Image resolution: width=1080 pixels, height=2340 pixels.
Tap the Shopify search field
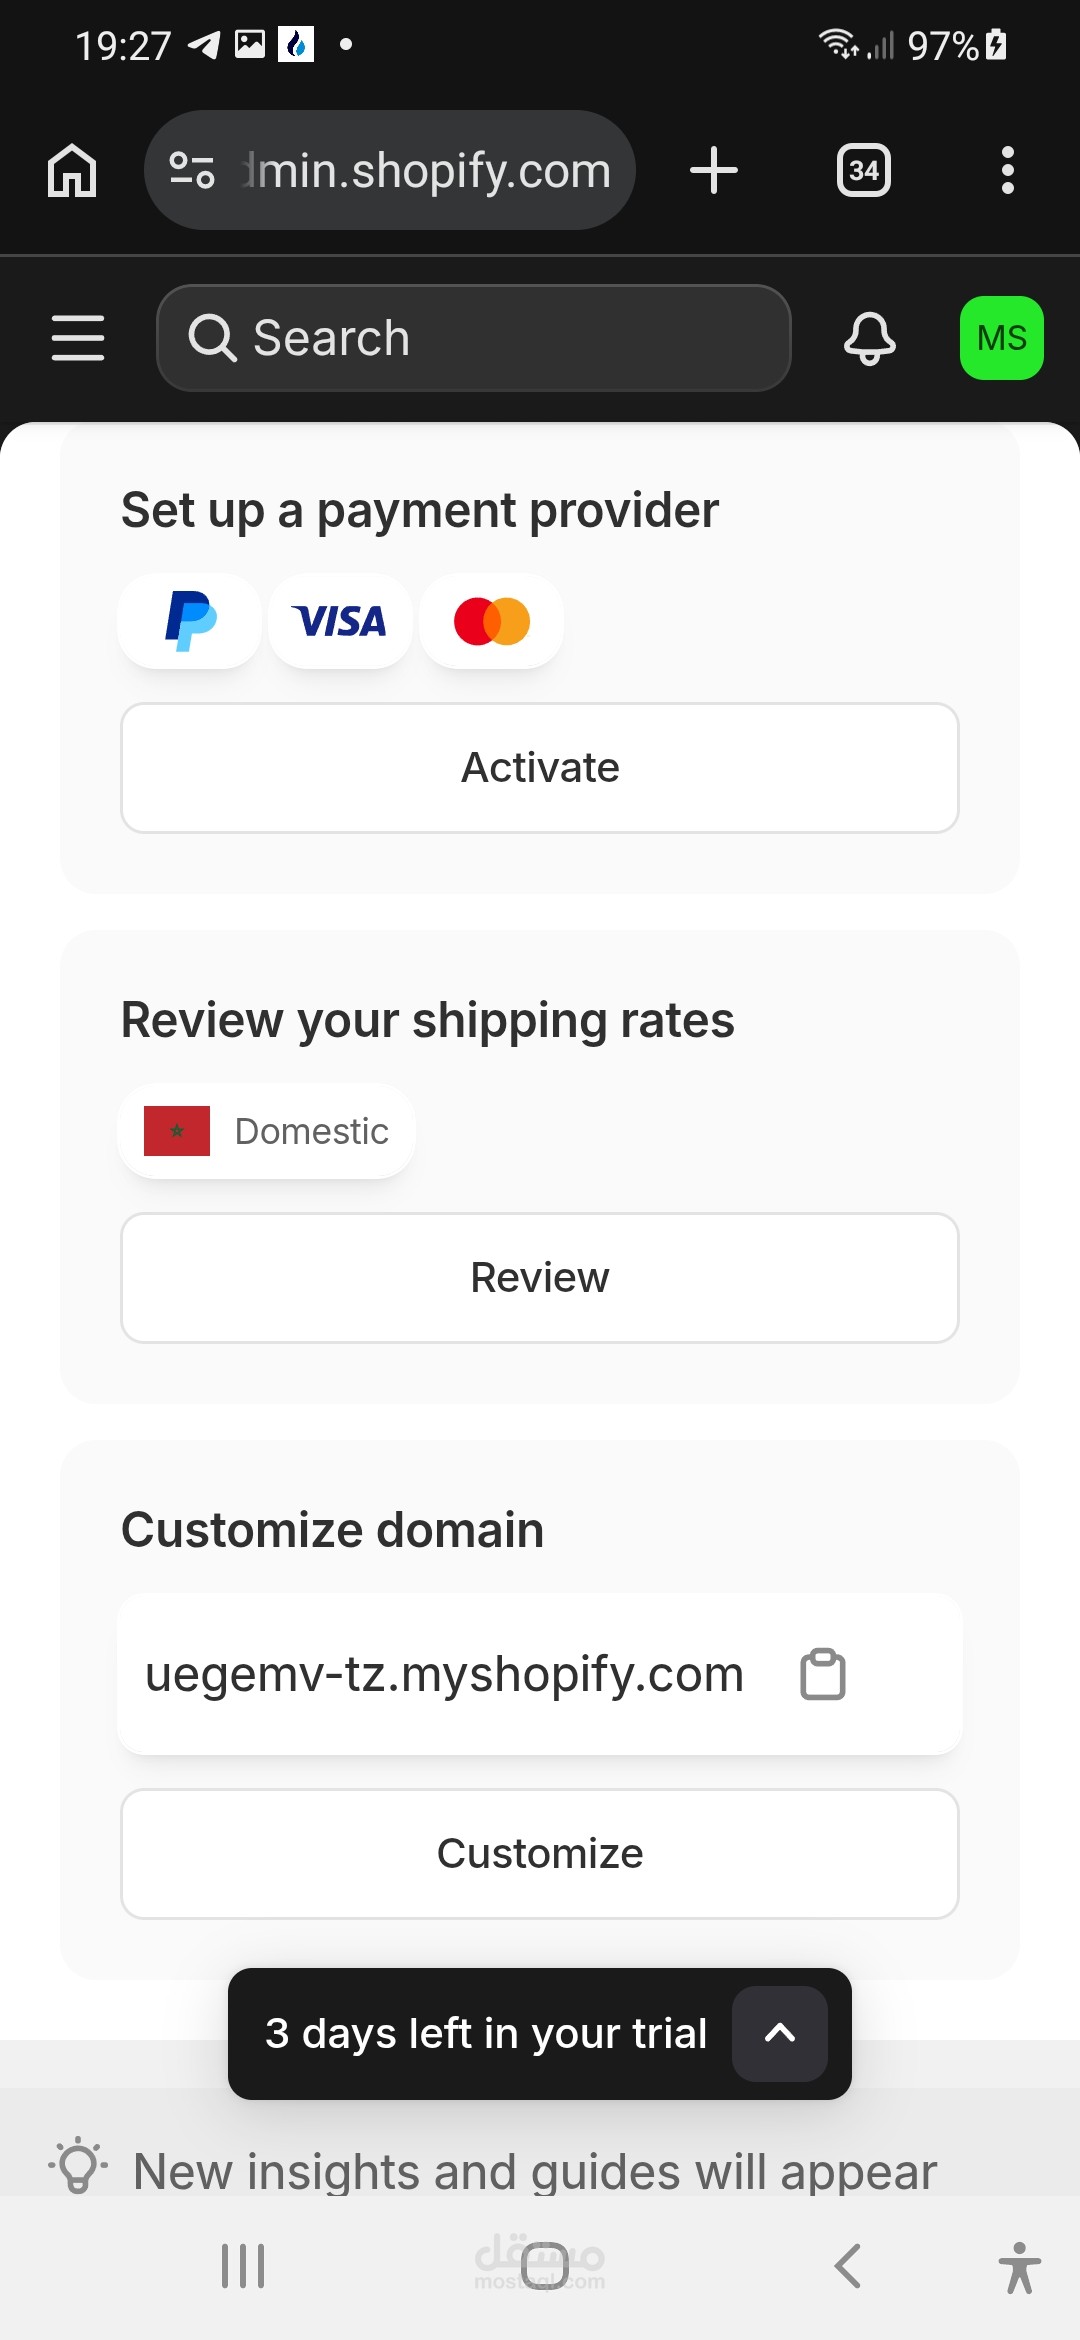click(x=474, y=338)
